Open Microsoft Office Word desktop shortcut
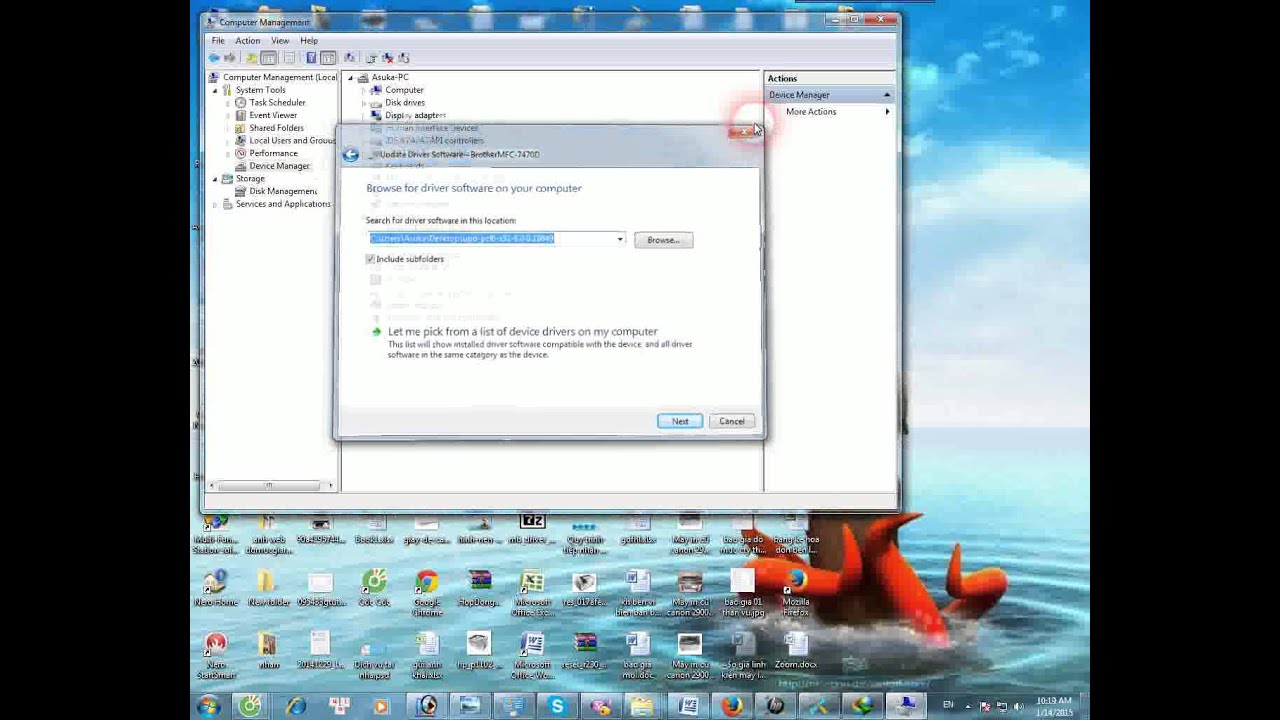 pos(532,655)
